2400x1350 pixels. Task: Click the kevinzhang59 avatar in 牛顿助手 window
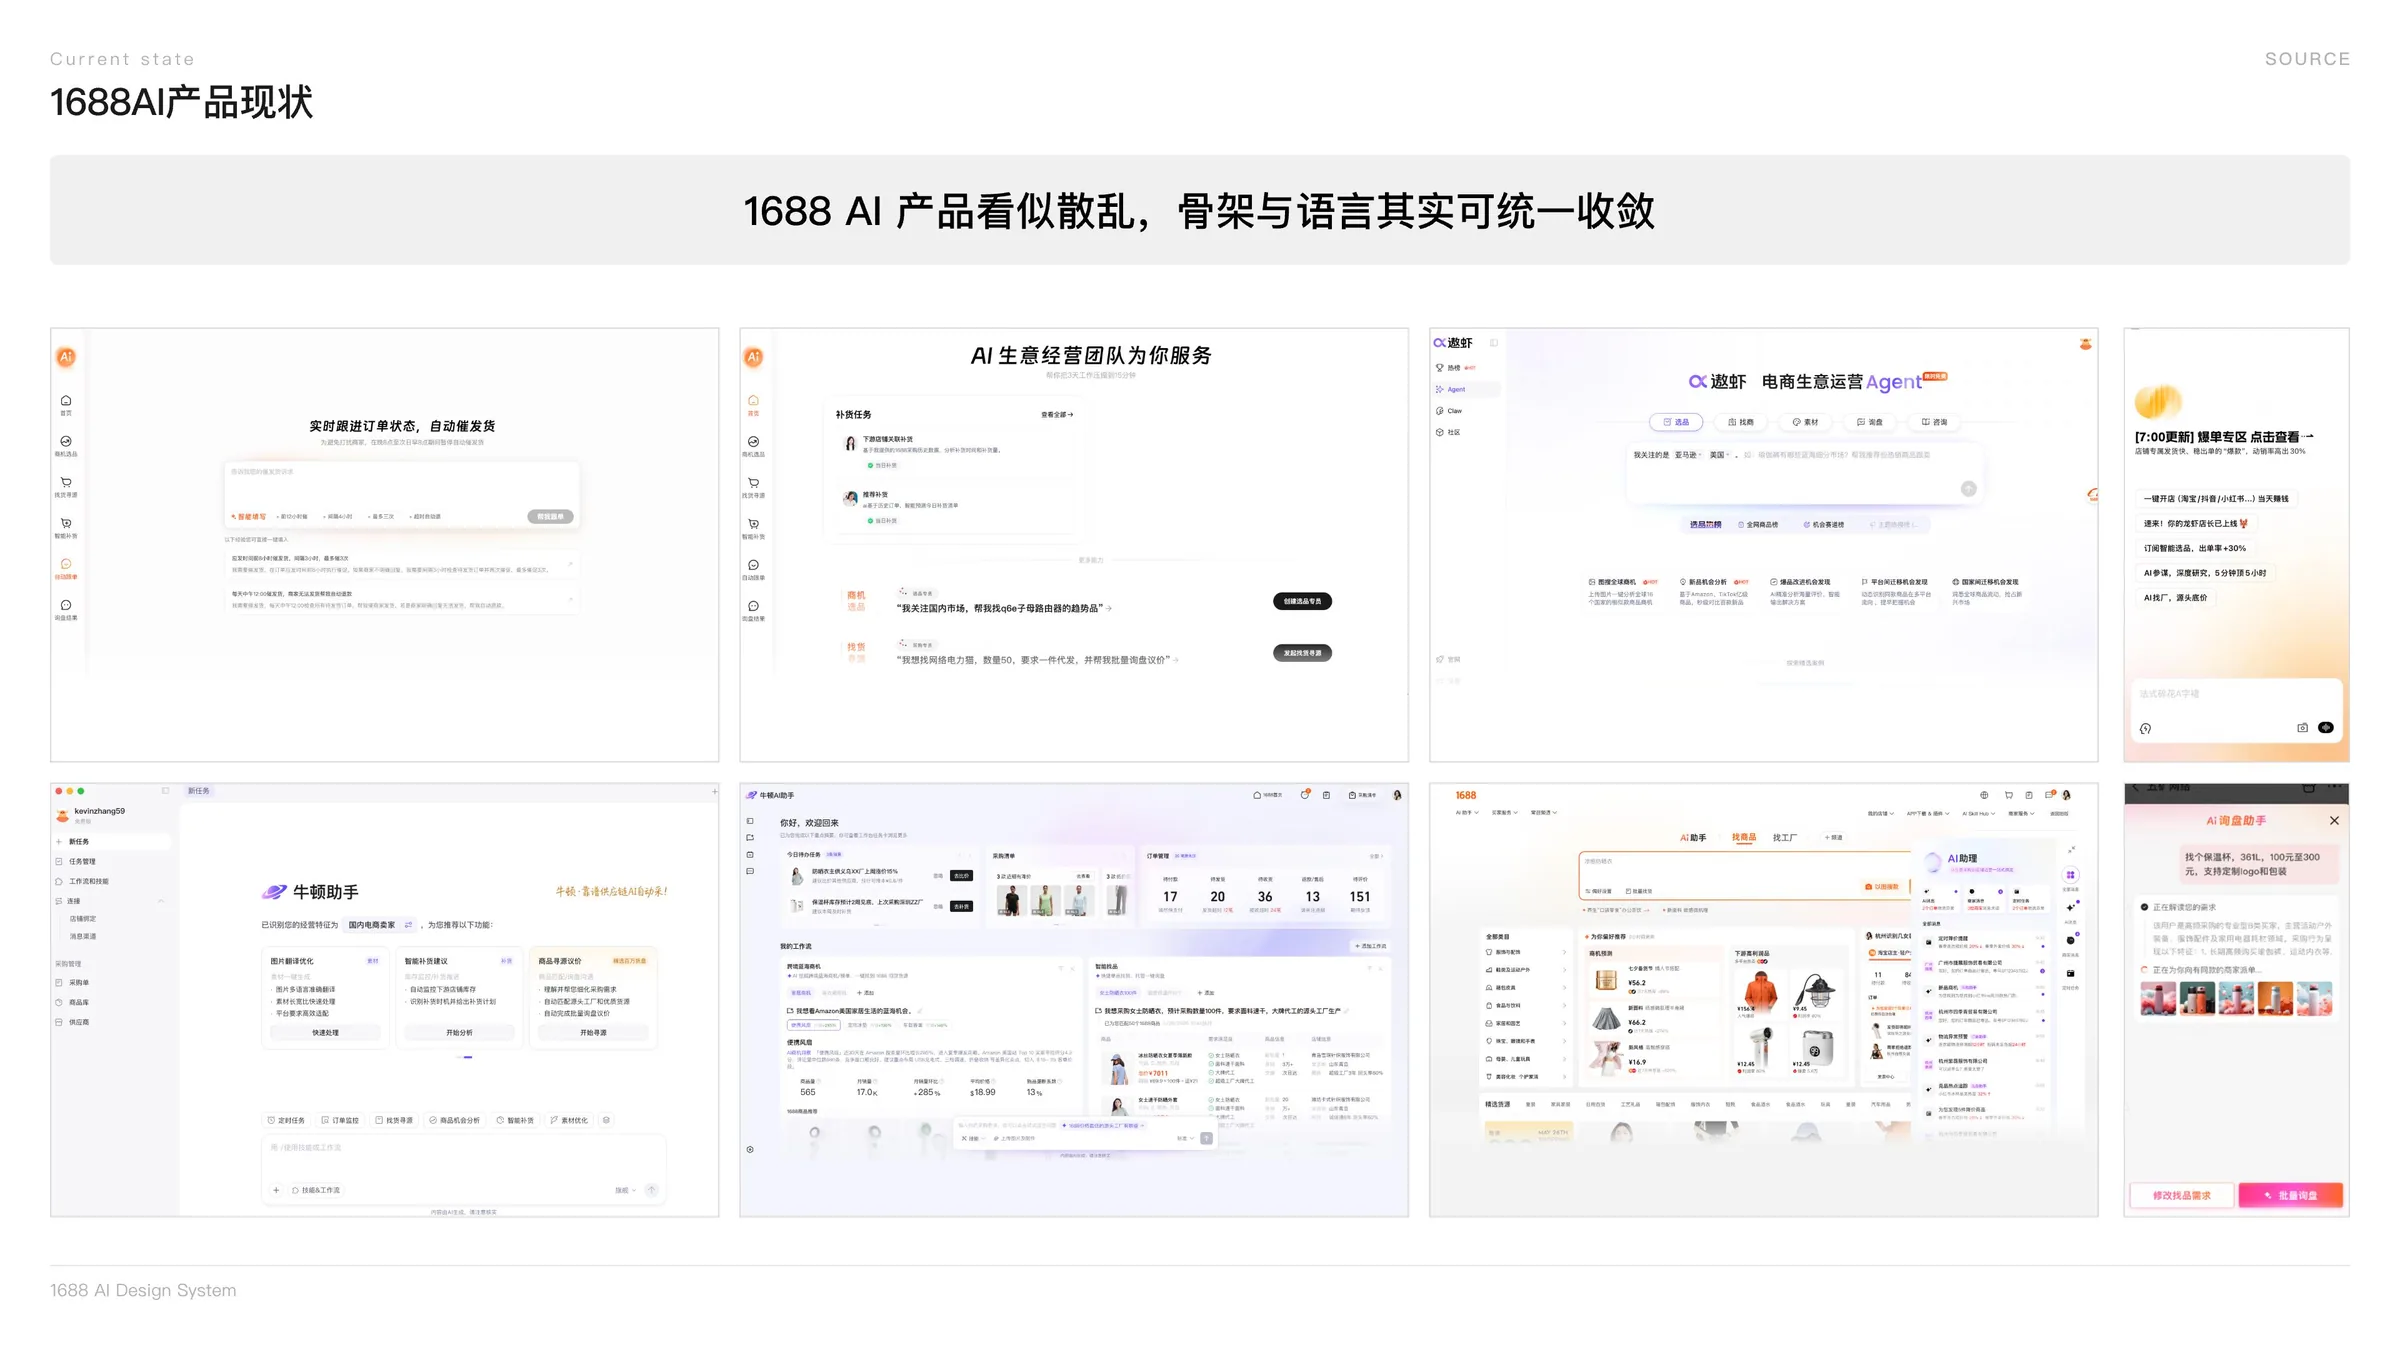(63, 815)
